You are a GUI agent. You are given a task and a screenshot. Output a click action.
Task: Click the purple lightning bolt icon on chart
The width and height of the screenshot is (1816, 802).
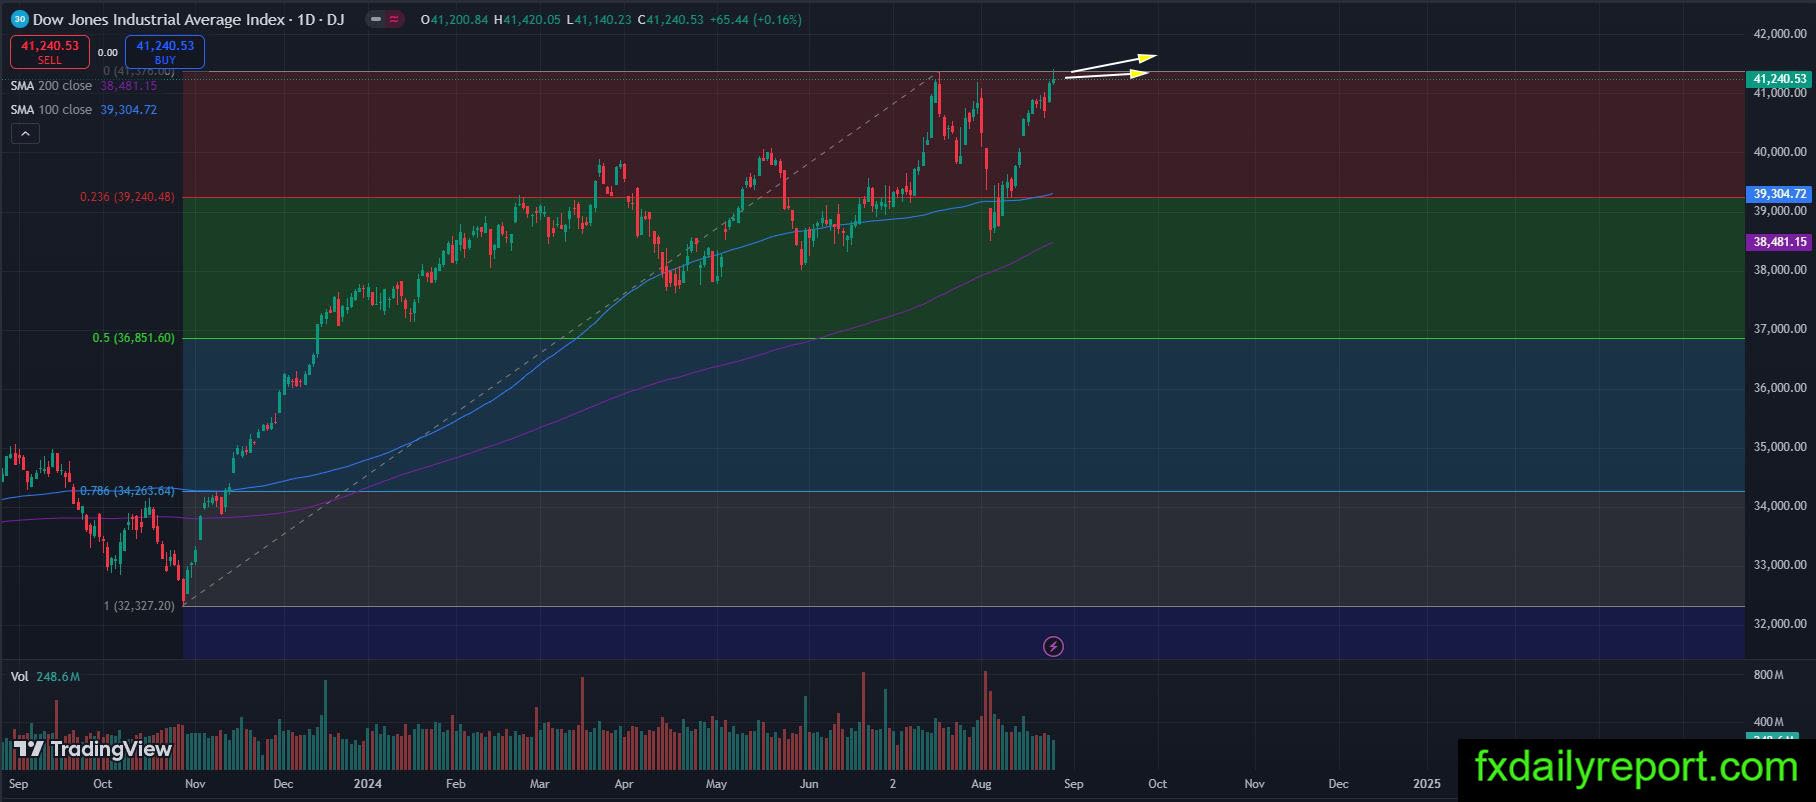pos(1053,646)
